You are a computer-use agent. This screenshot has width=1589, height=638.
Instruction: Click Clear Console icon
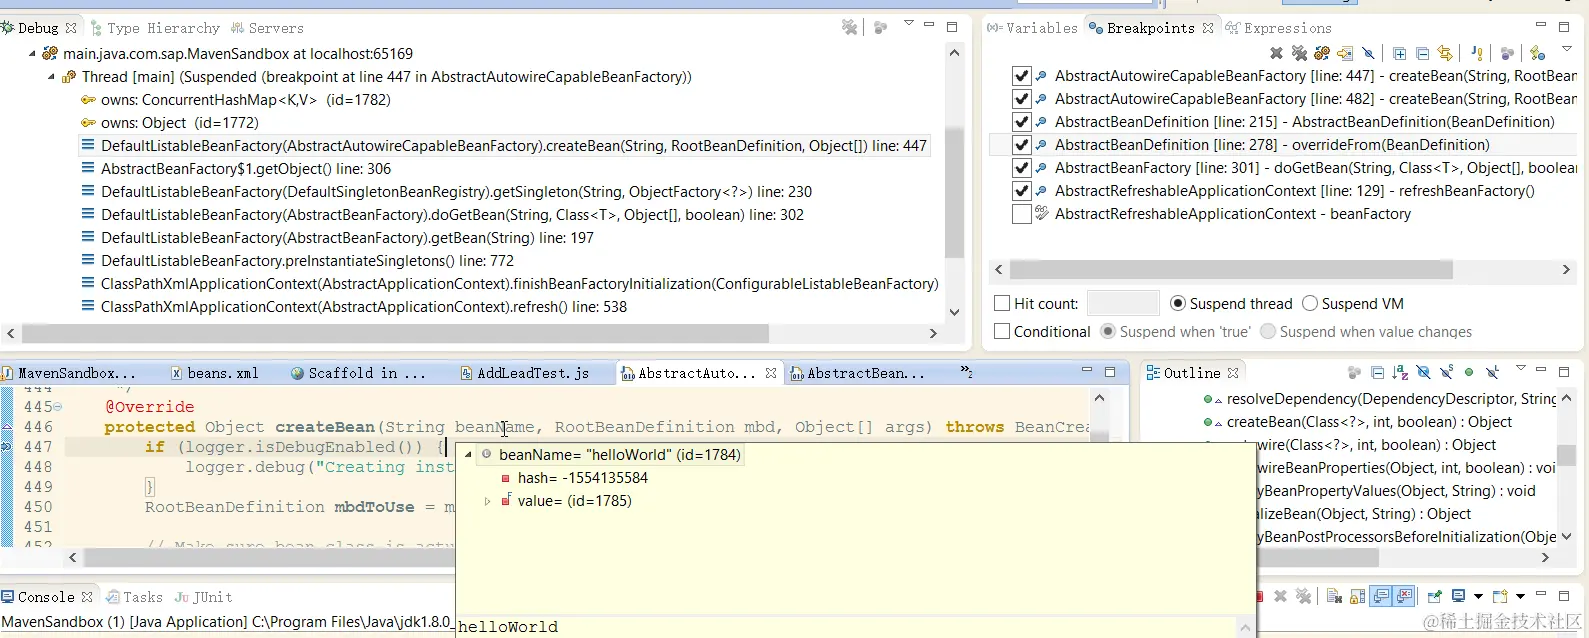click(1334, 596)
